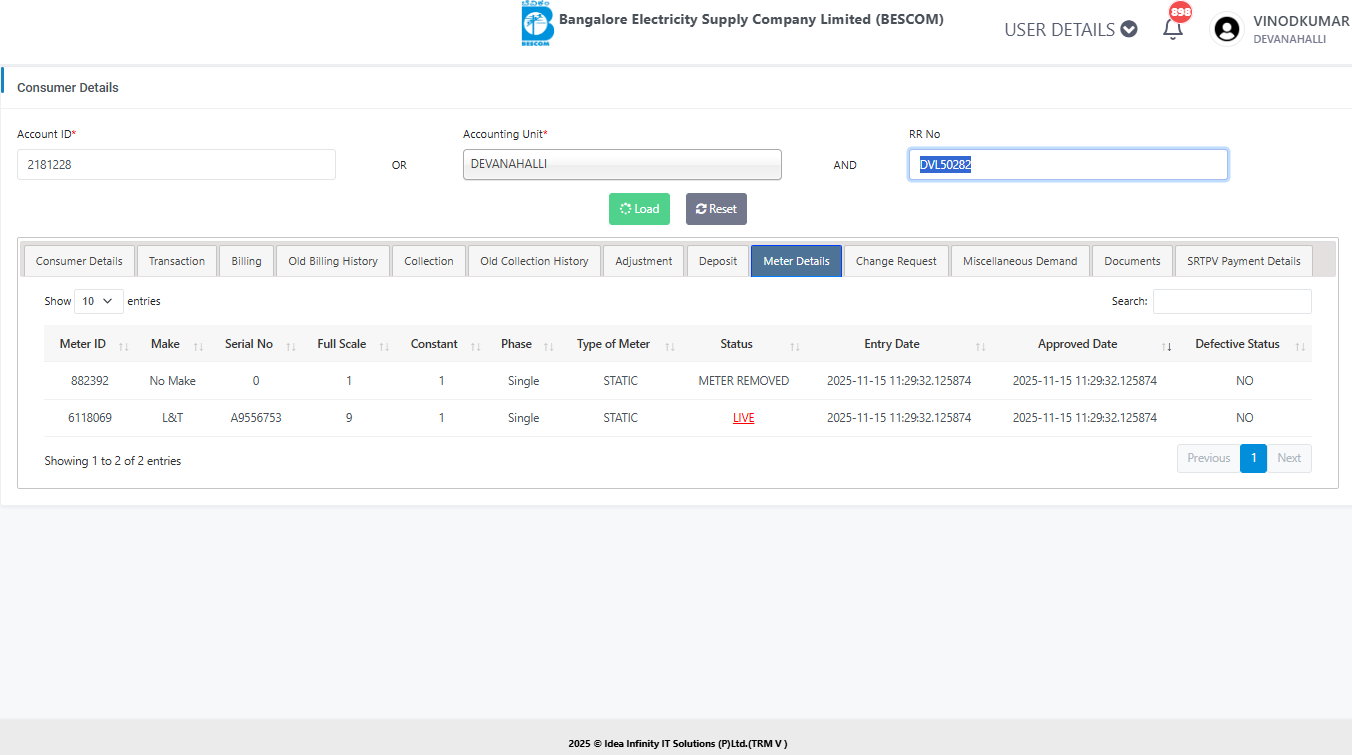Open the notifications bell icon
1352x755 pixels.
pyautogui.click(x=1173, y=29)
